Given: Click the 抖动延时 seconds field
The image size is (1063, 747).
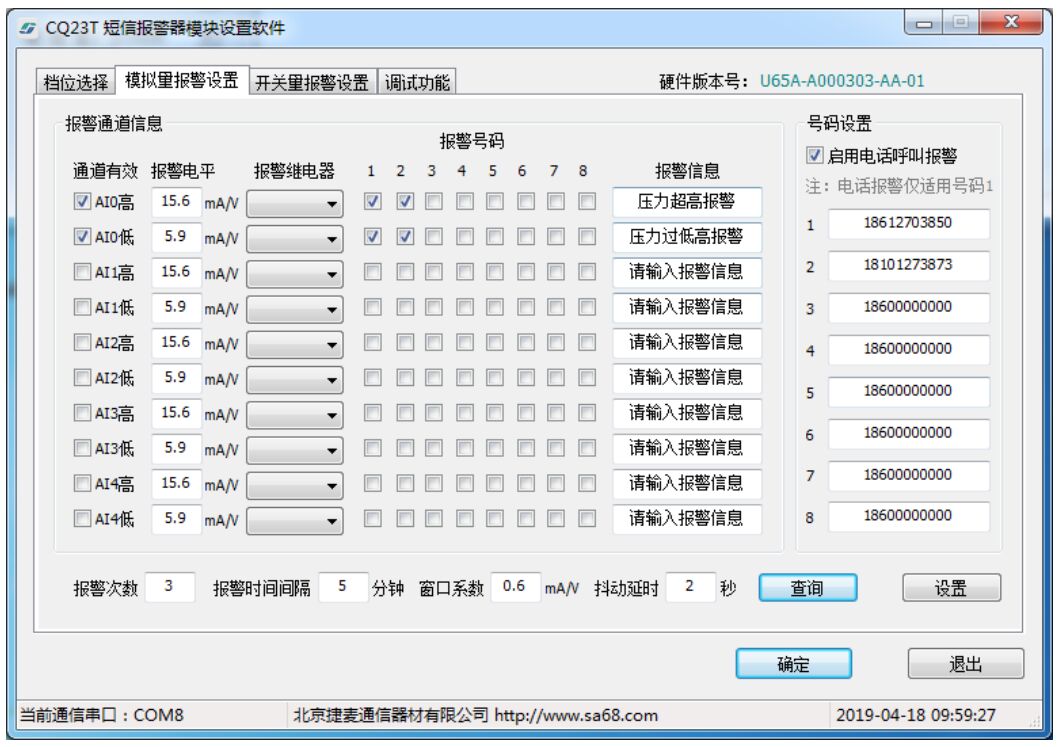Looking at the screenshot, I should point(690,588).
